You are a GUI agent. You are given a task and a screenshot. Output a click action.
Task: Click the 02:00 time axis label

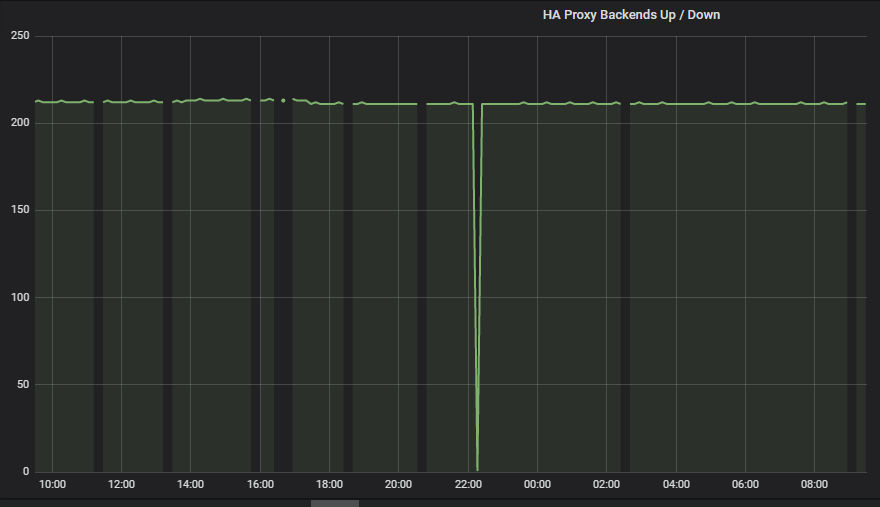(606, 484)
